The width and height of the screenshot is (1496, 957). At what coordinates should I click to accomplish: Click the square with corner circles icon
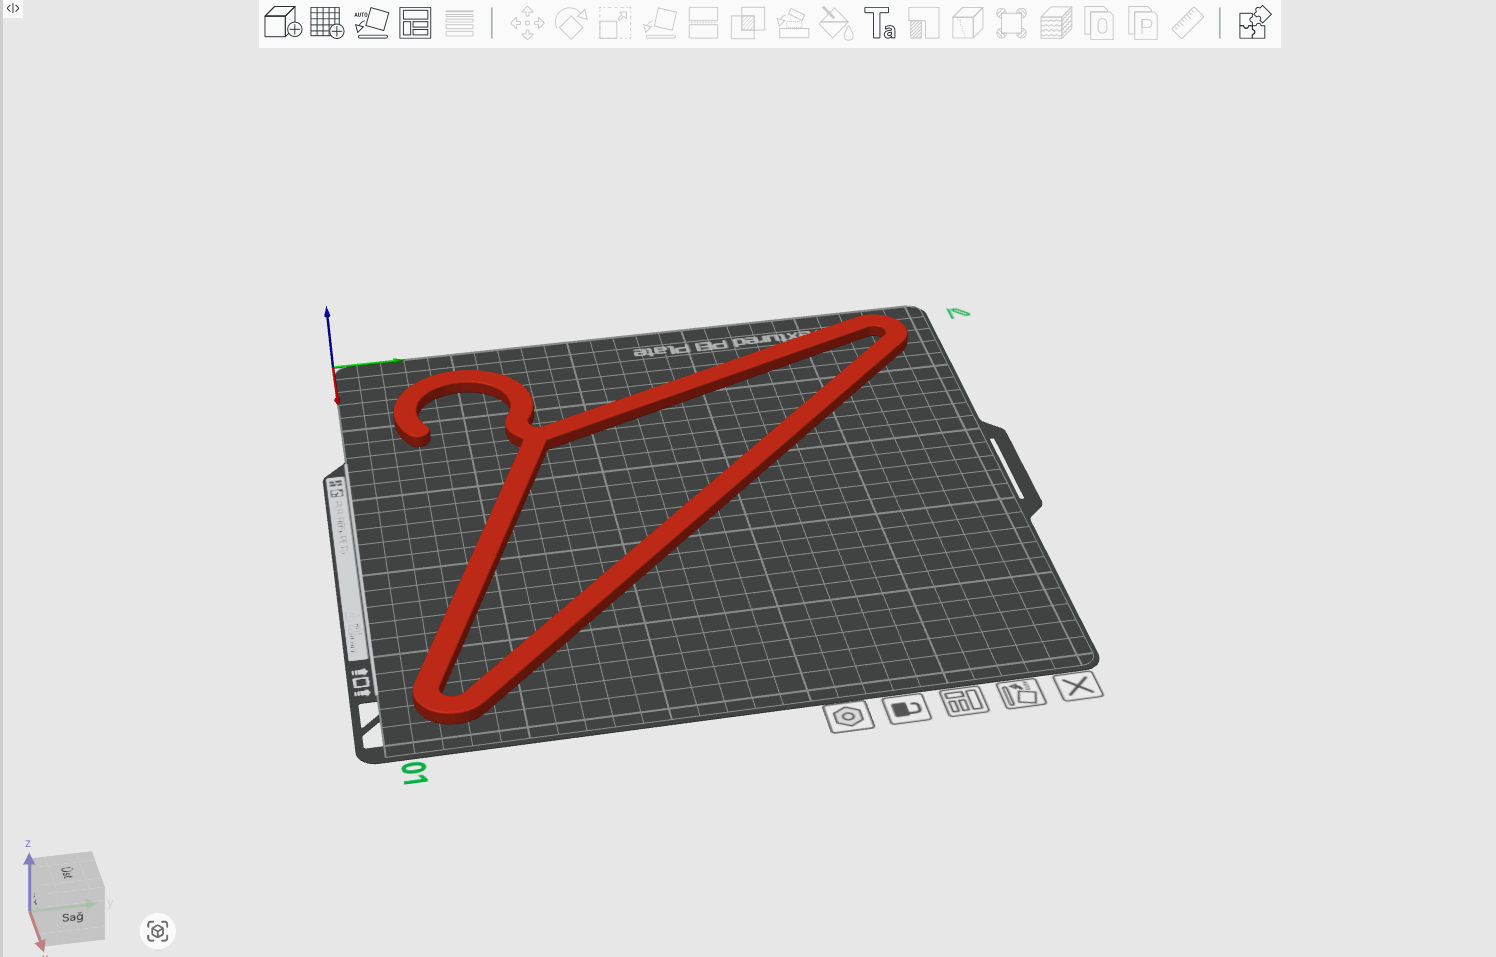(1012, 23)
